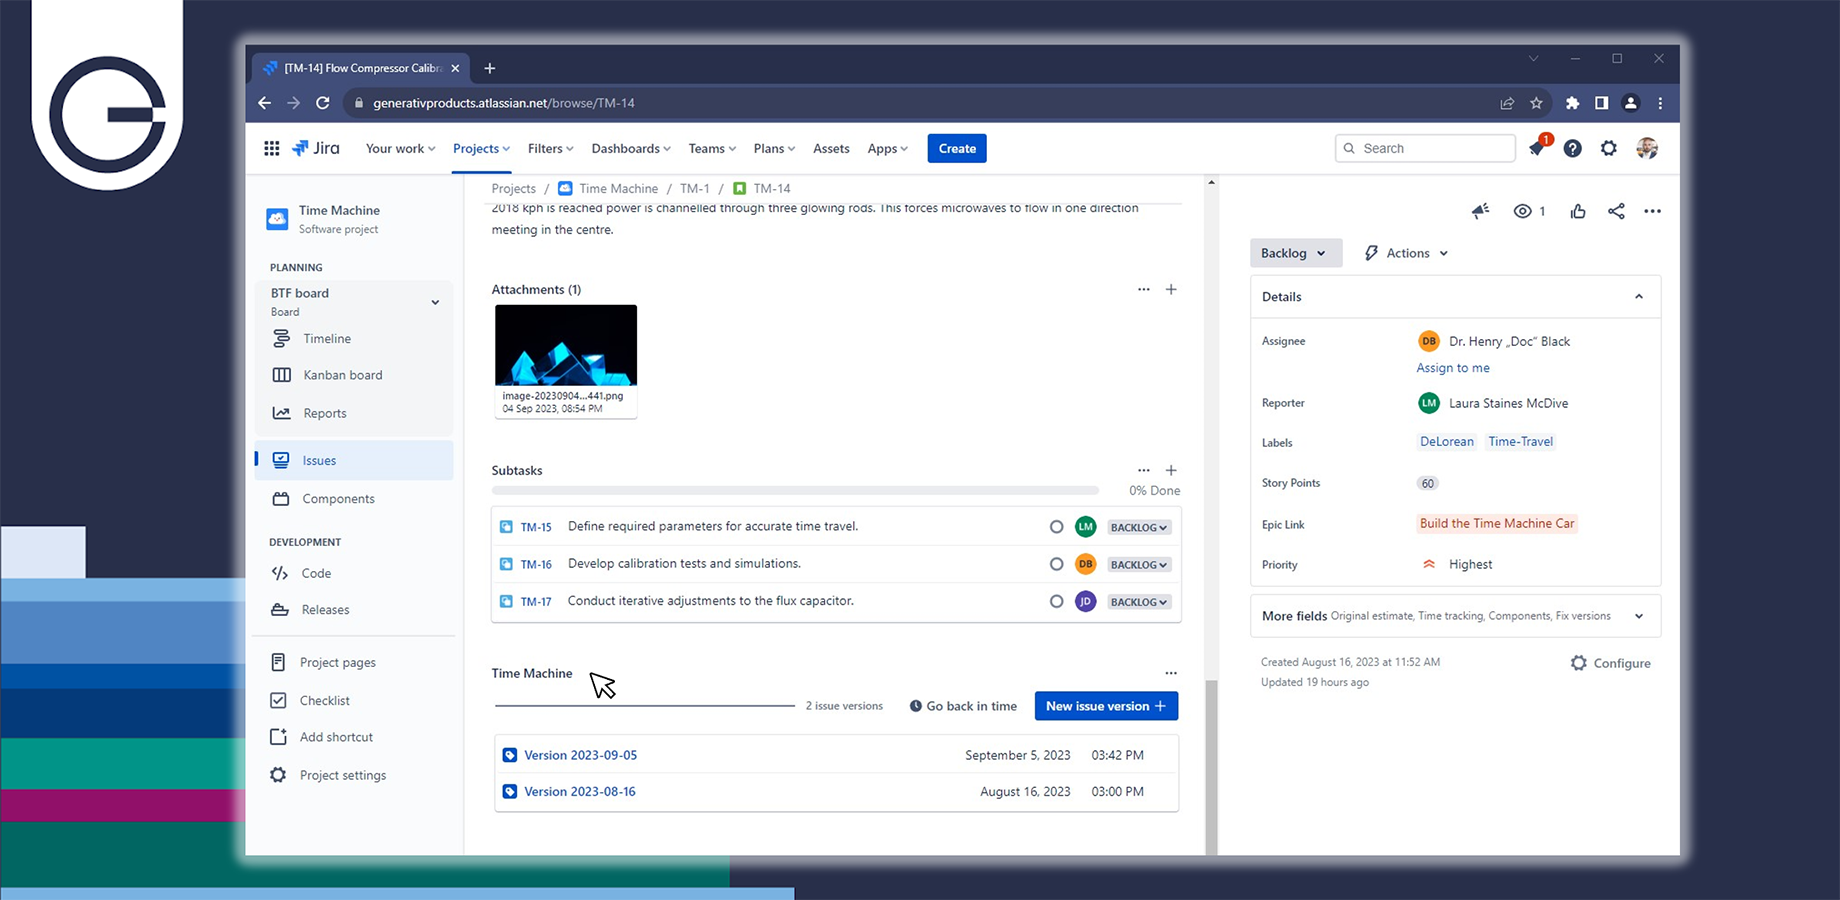Toggle completion circle for subtask TM-17
The width and height of the screenshot is (1840, 900).
point(1056,602)
